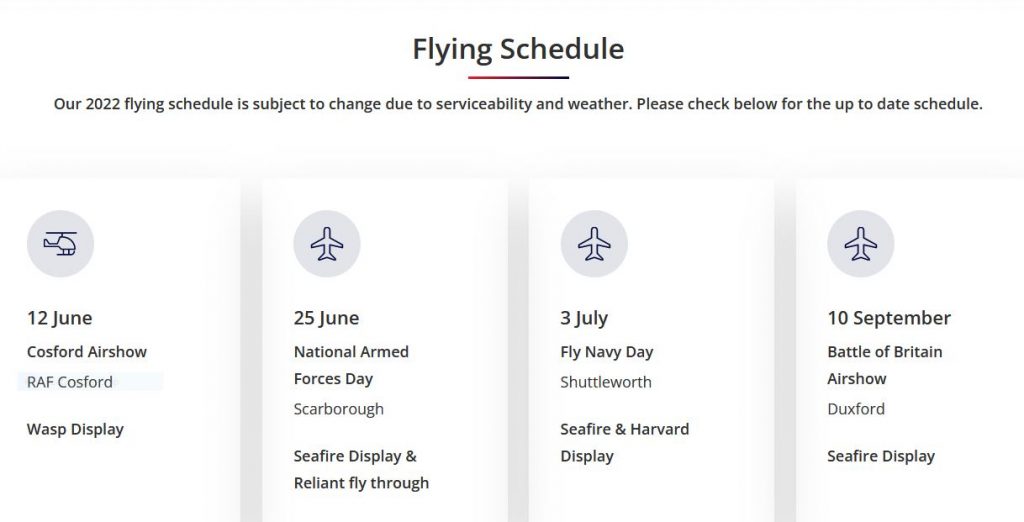Open the Fly Navy Day event
1024x522 pixels.
pyautogui.click(x=607, y=351)
